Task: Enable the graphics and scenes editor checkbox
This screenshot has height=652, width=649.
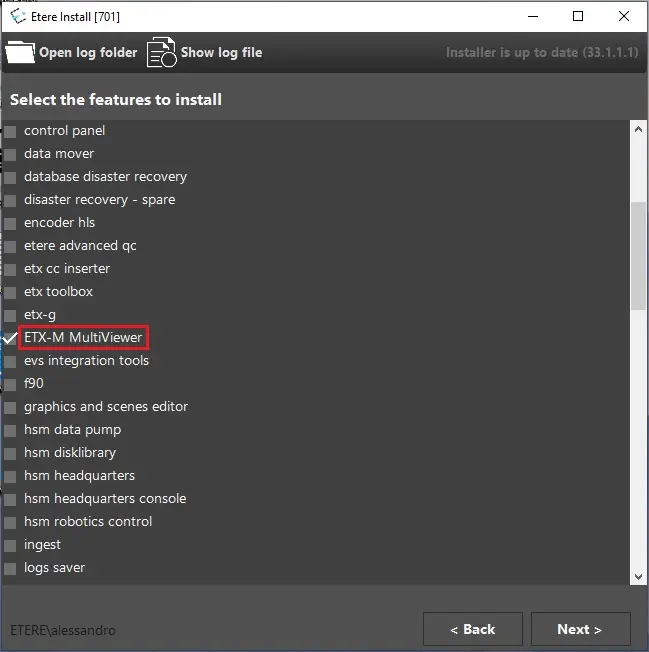Action: pyautogui.click(x=10, y=407)
